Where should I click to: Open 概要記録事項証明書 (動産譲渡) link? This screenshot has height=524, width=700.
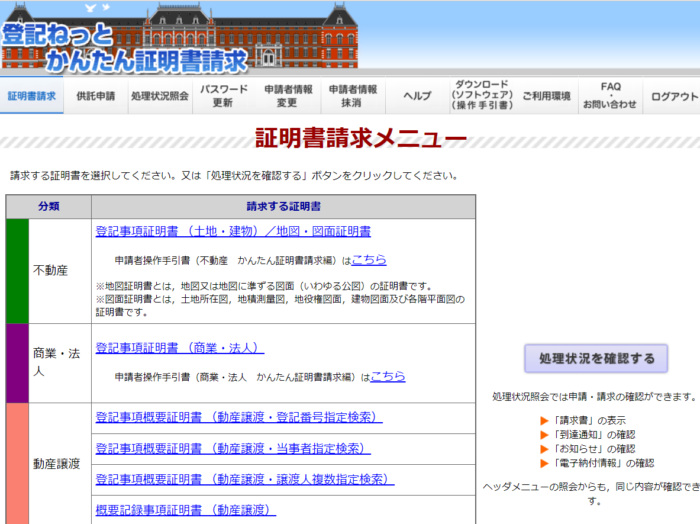(186, 510)
